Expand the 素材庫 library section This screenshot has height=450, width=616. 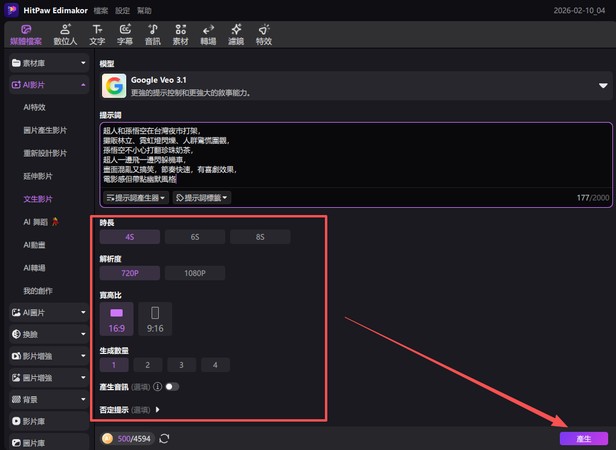click(x=49, y=63)
